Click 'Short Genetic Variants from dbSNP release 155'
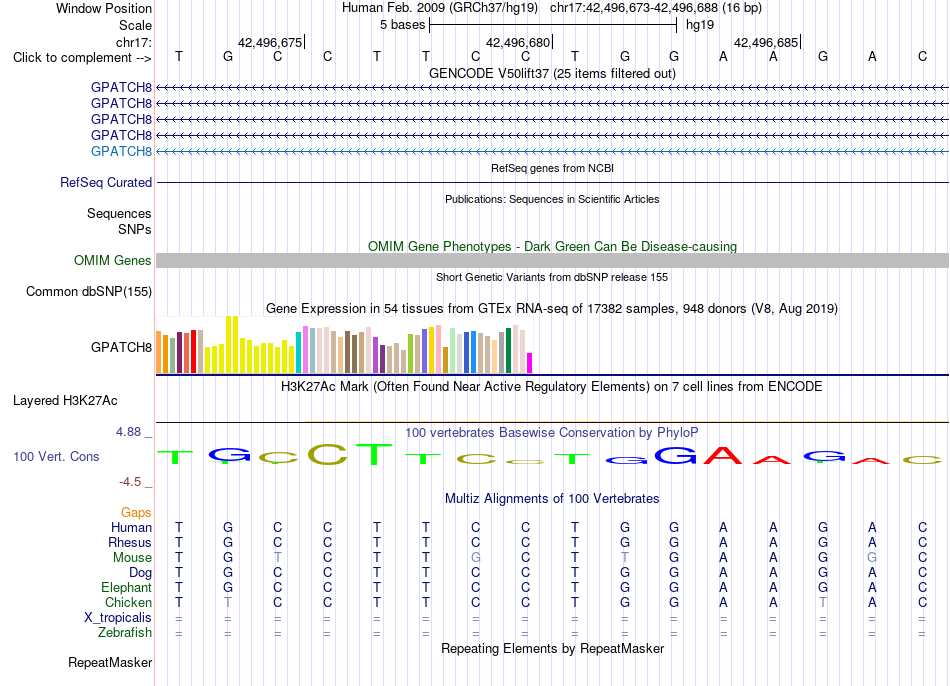950x686 pixels. [x=552, y=277]
